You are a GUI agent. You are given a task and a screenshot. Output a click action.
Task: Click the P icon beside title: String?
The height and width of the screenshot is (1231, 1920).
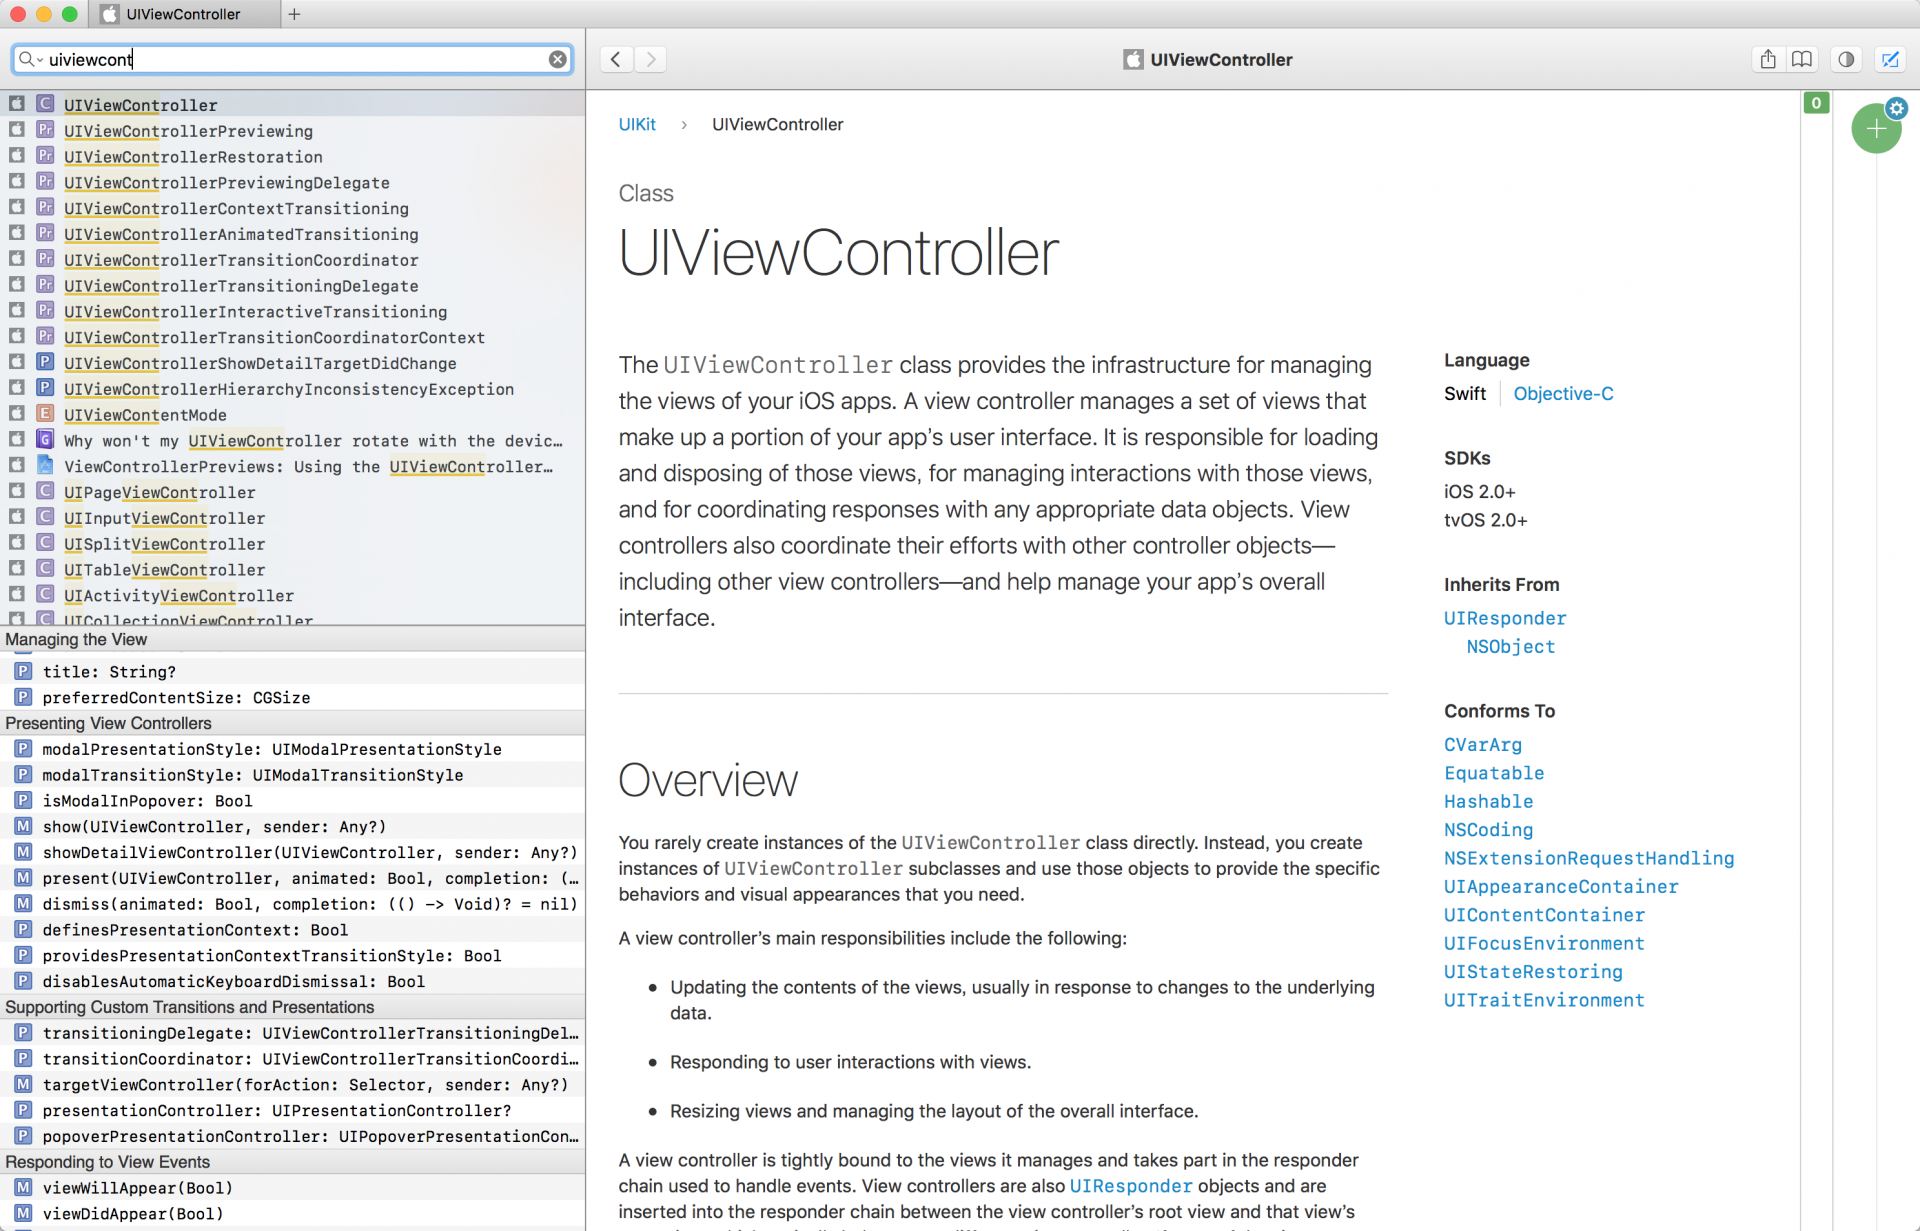pyautogui.click(x=23, y=671)
